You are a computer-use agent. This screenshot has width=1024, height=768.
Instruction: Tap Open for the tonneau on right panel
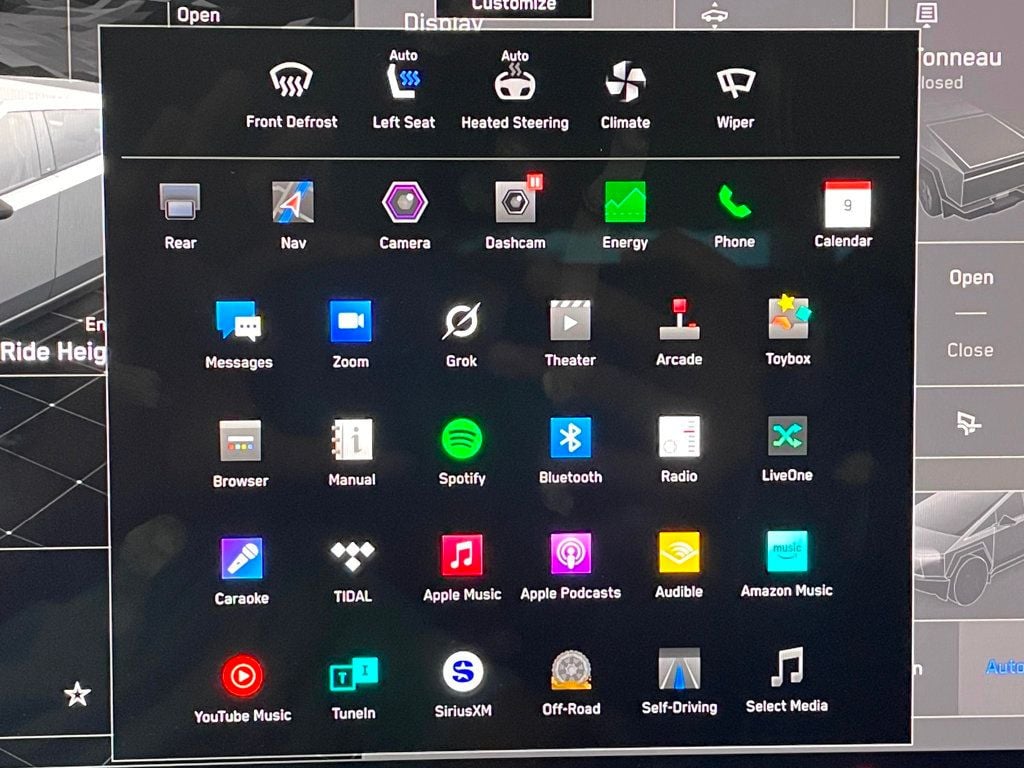tap(971, 278)
